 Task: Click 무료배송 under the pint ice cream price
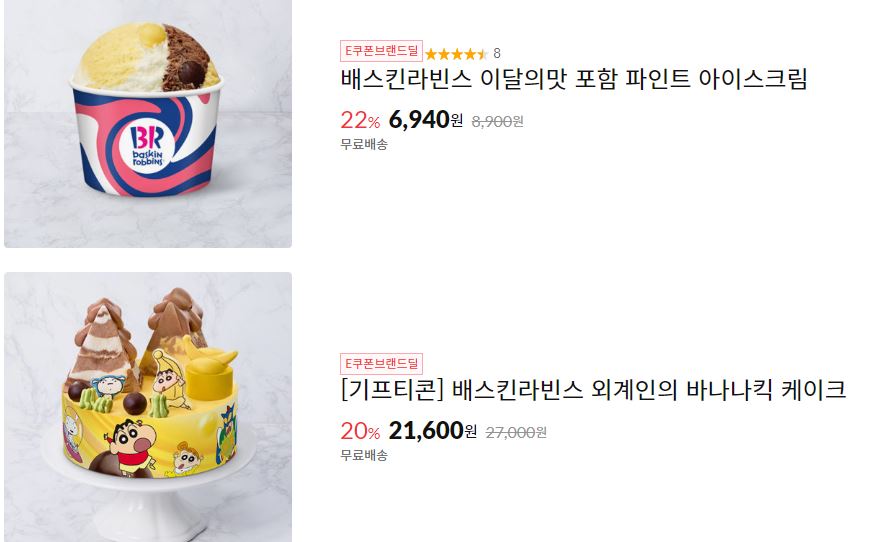[x=364, y=144]
